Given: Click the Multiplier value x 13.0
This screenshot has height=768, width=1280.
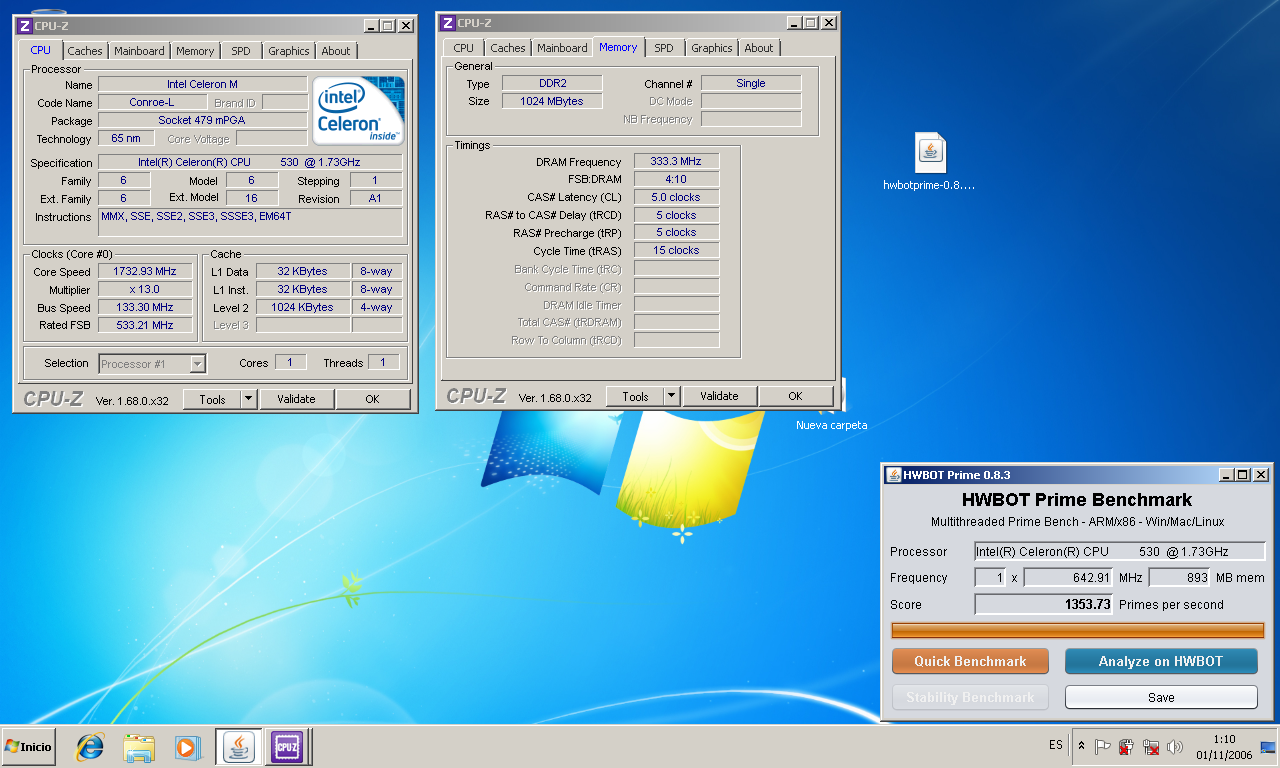Looking at the screenshot, I should (x=145, y=290).
